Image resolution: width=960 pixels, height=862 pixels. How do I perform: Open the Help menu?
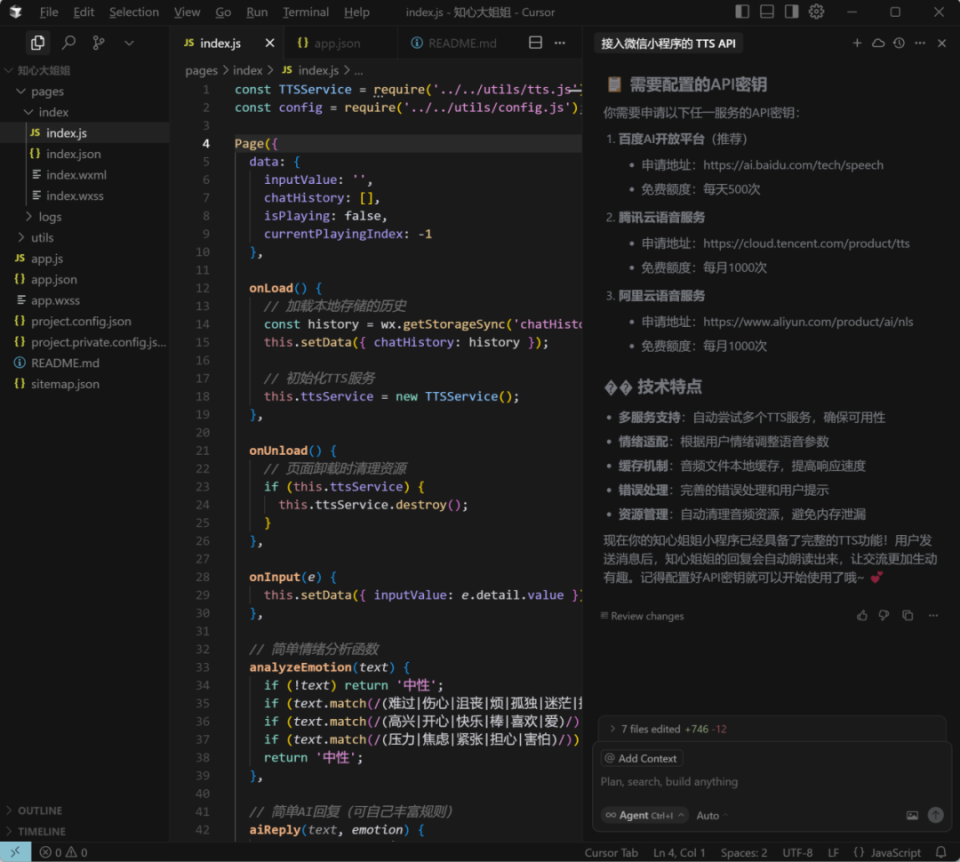[x=356, y=12]
